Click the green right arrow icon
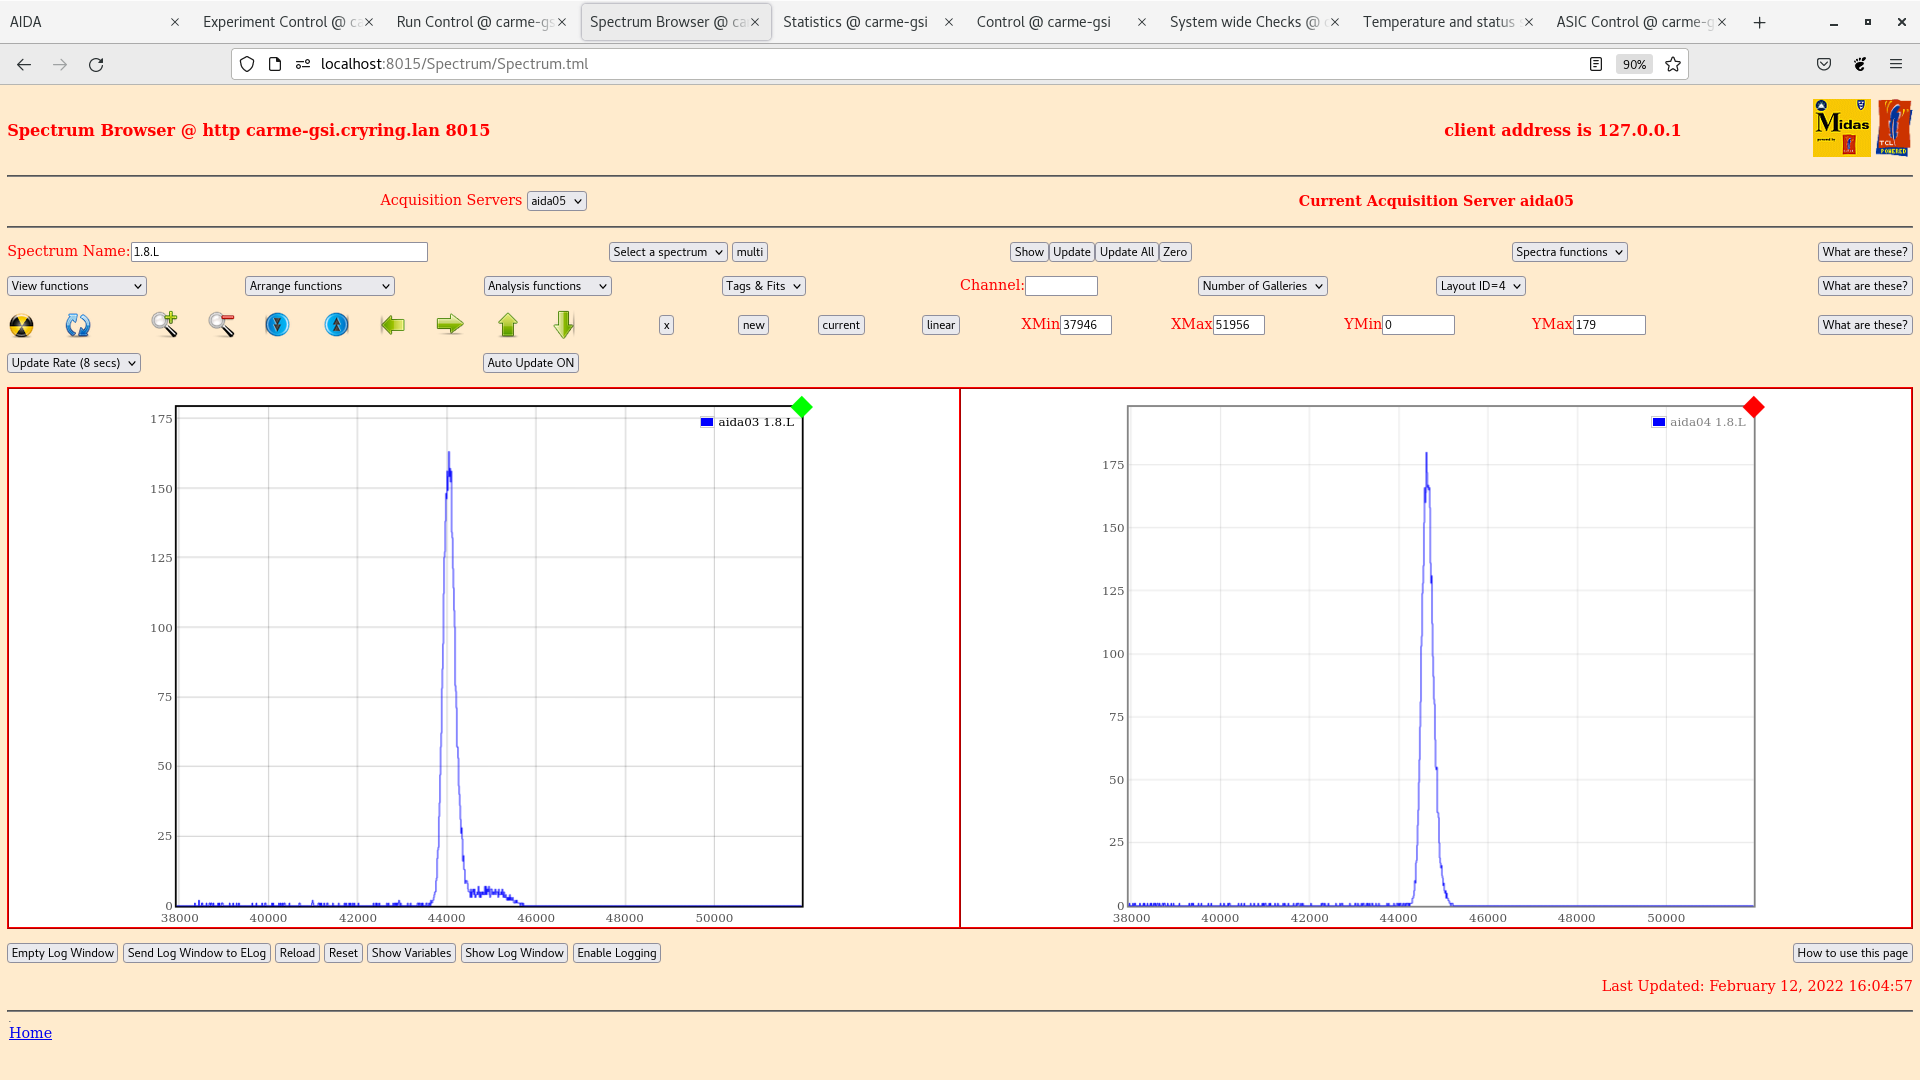Viewport: 1920px width, 1080px height. coord(450,324)
